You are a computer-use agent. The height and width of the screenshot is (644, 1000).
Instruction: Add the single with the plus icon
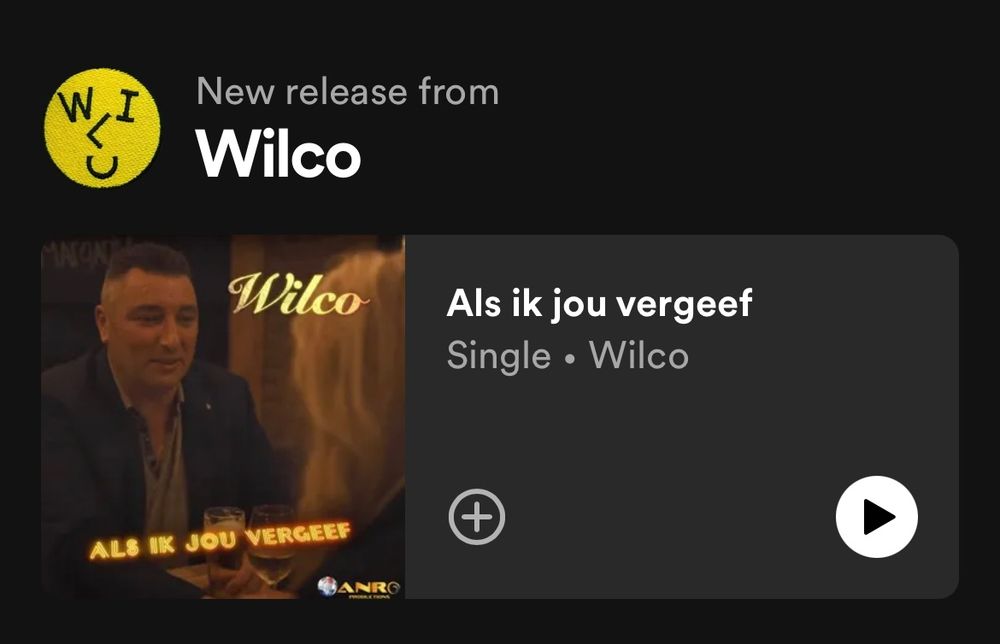[x=476, y=517]
